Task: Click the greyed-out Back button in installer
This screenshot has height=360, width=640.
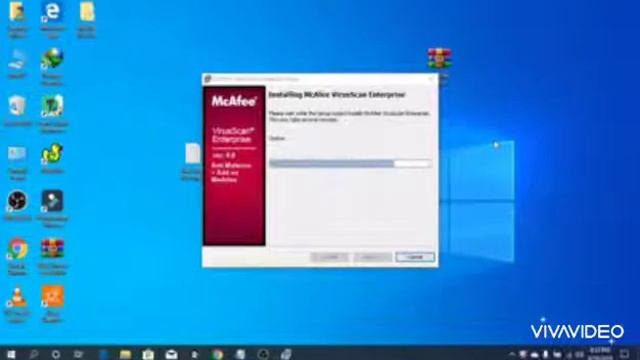Action: click(329, 257)
